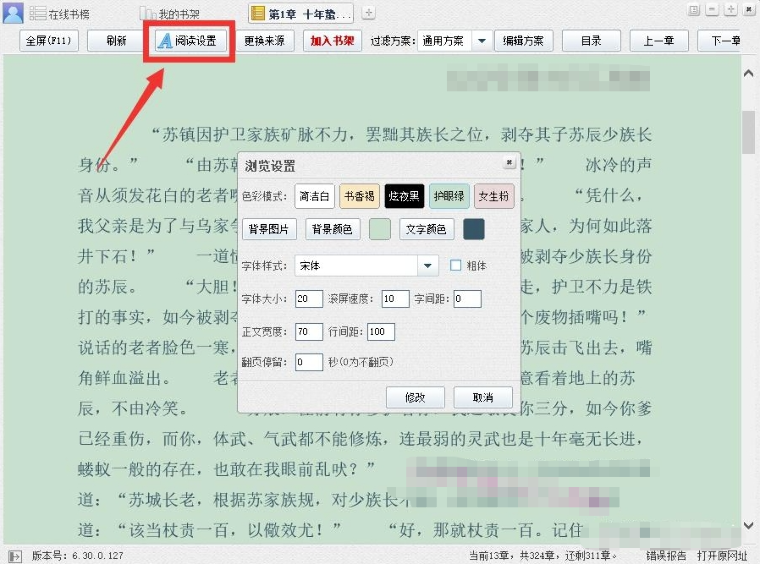Click the sidebar toggle icon in status bar
The width and height of the screenshot is (760, 564).
pyautogui.click(x=15, y=556)
